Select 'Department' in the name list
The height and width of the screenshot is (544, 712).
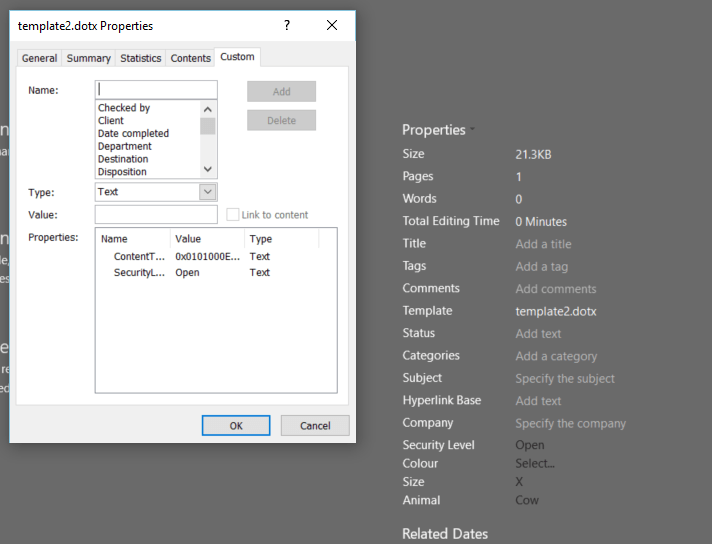[x=125, y=146]
